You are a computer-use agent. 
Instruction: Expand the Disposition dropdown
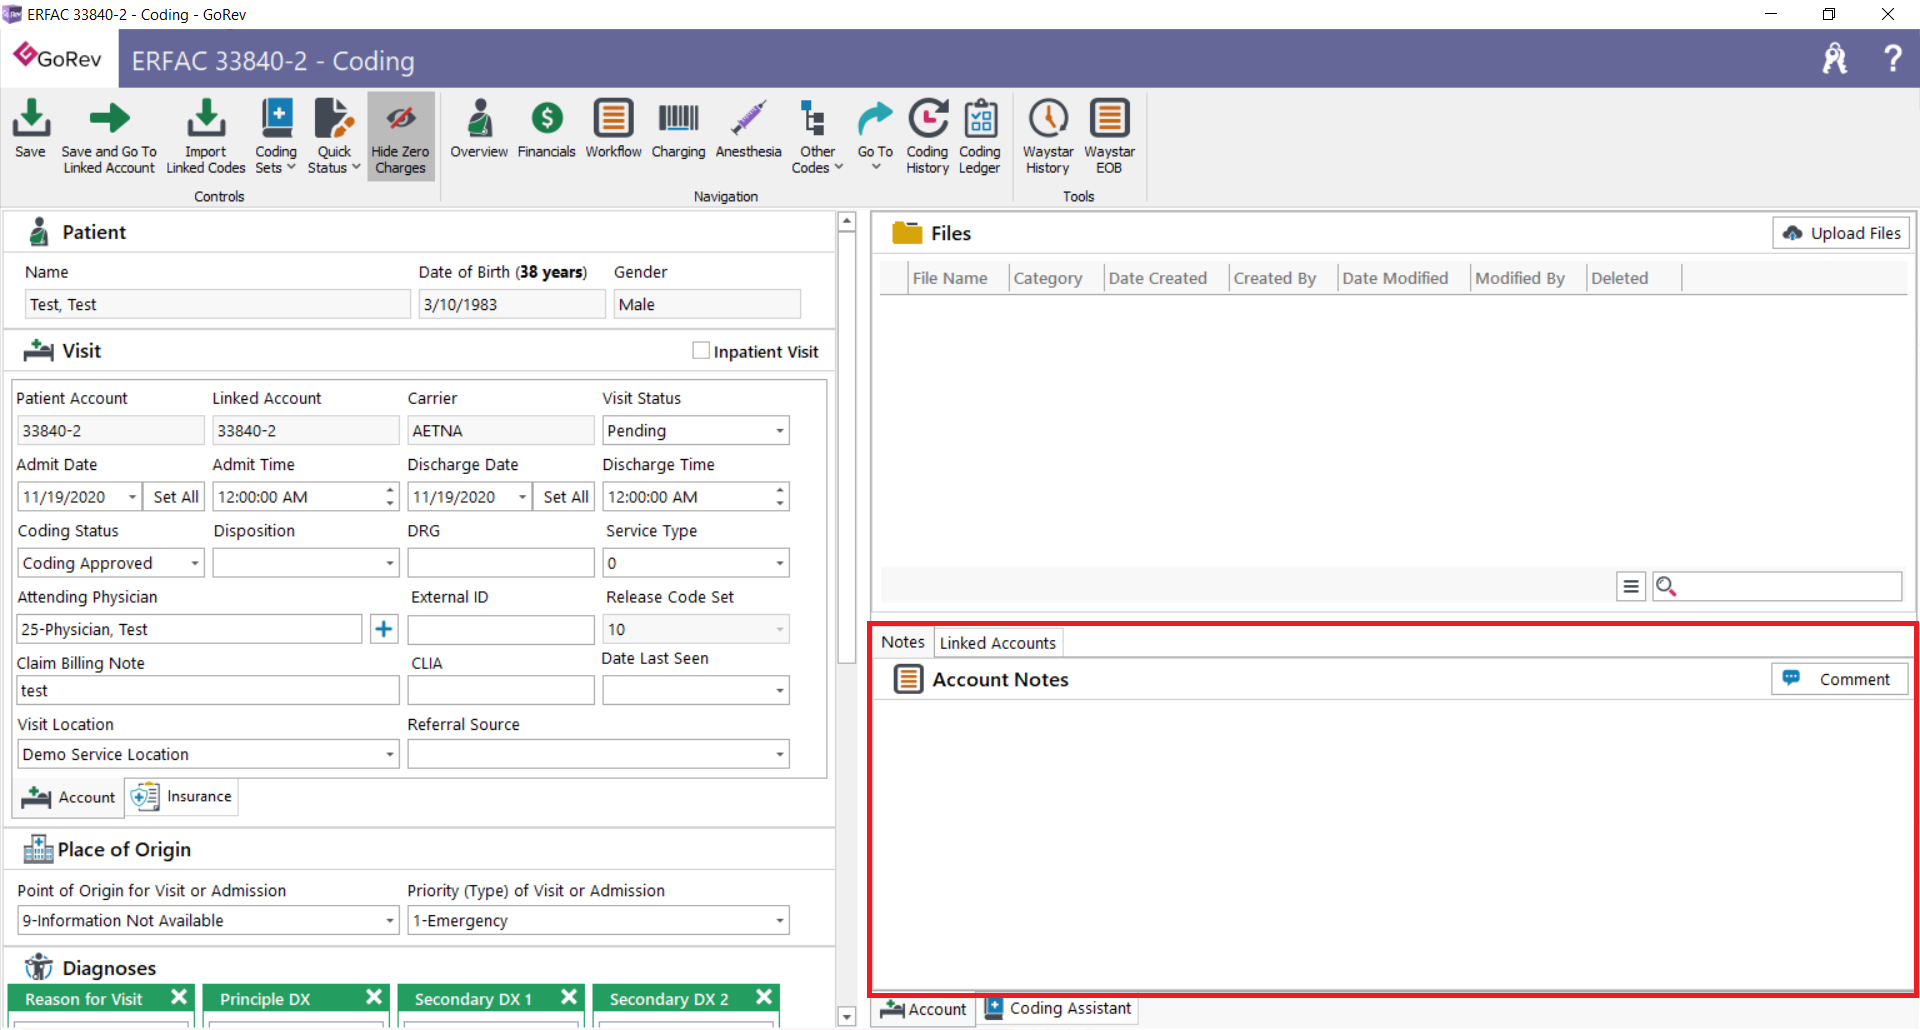[x=390, y=563]
